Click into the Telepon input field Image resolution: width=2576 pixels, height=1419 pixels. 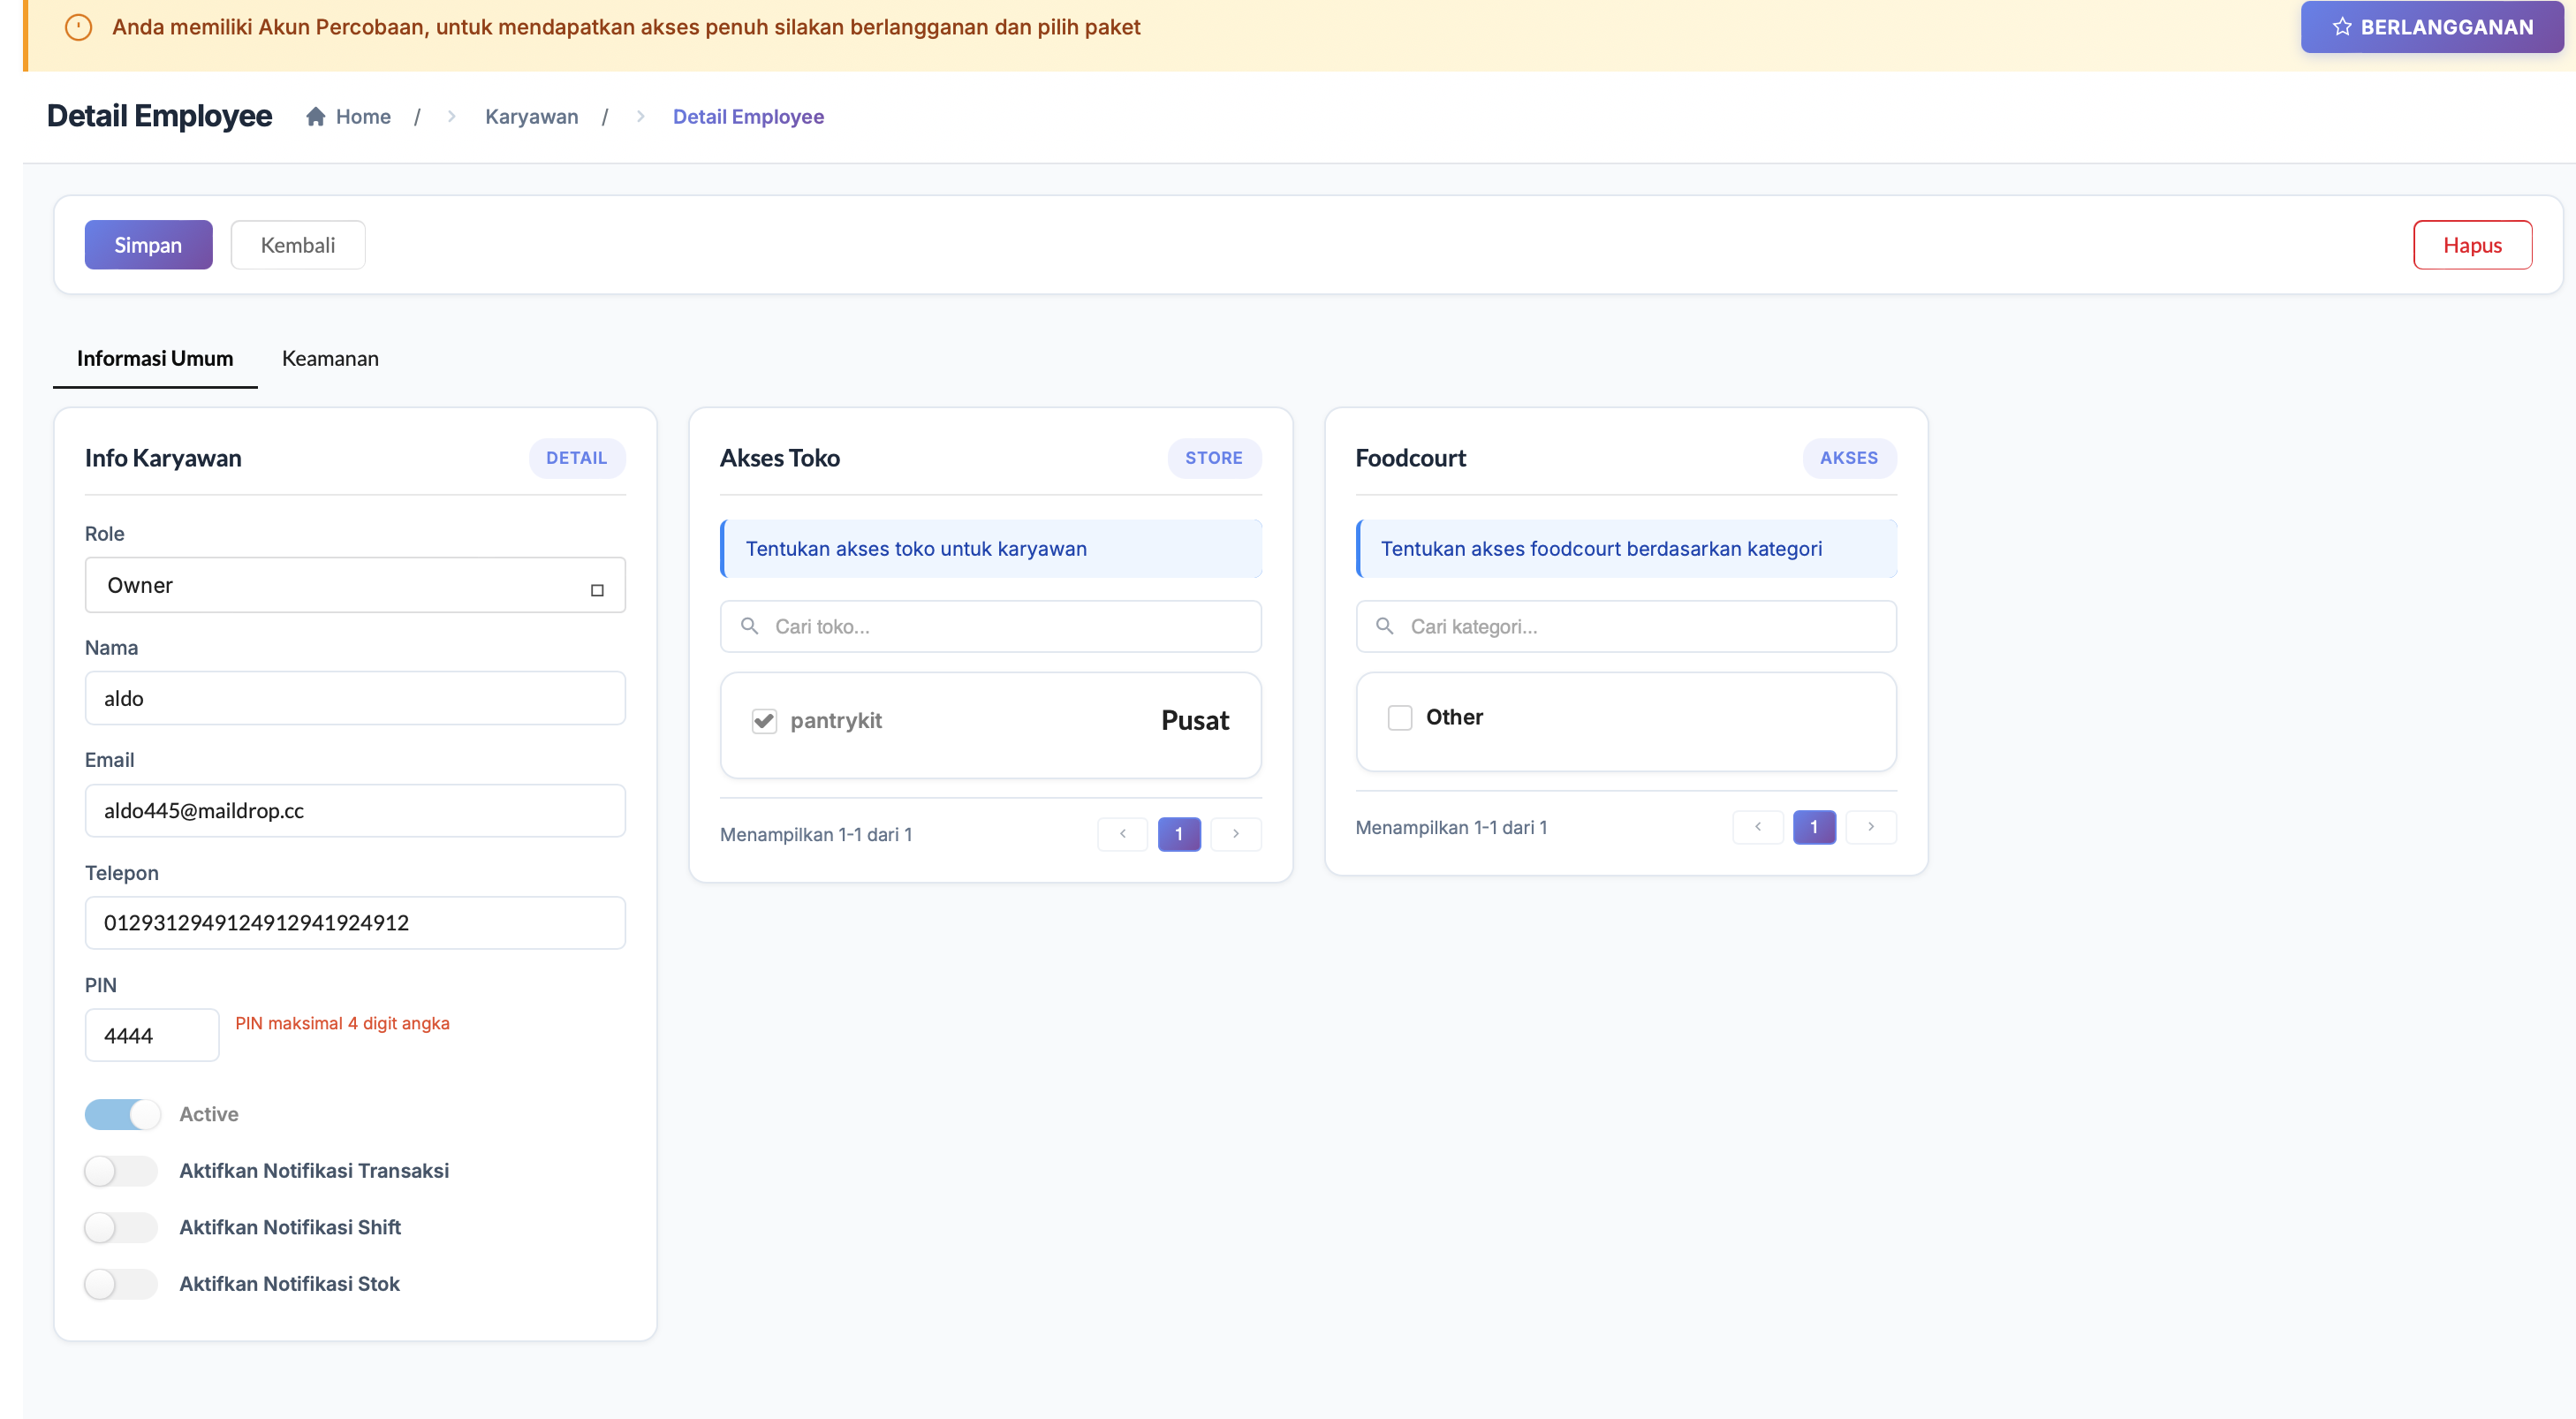[355, 922]
